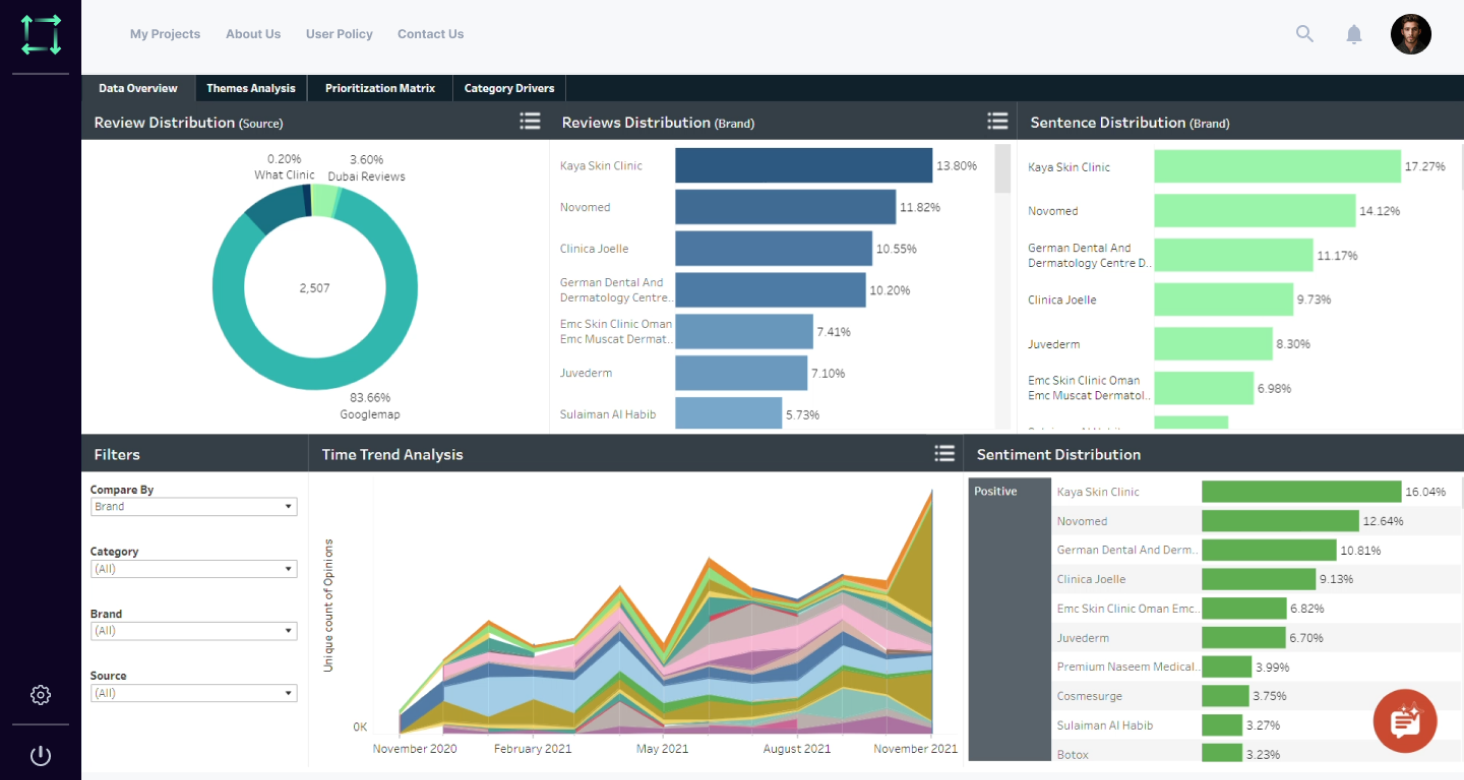Open notifications bell icon
The height and width of the screenshot is (780, 1464).
tap(1354, 34)
